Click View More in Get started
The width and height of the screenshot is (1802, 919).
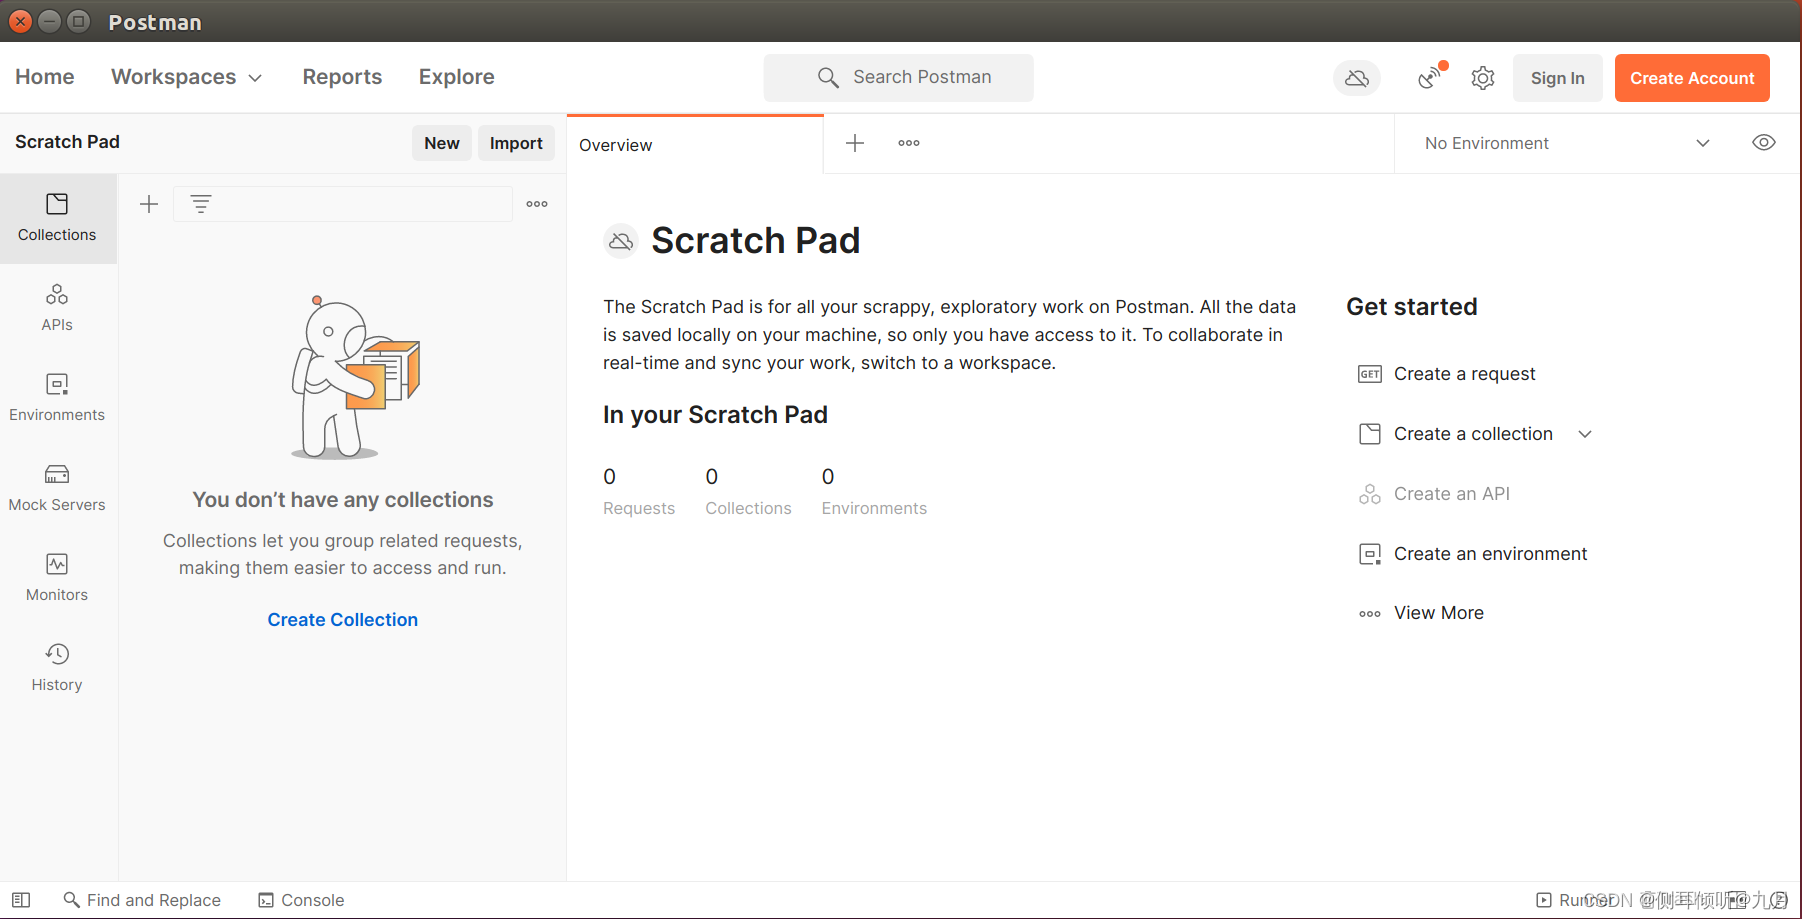pos(1421,613)
